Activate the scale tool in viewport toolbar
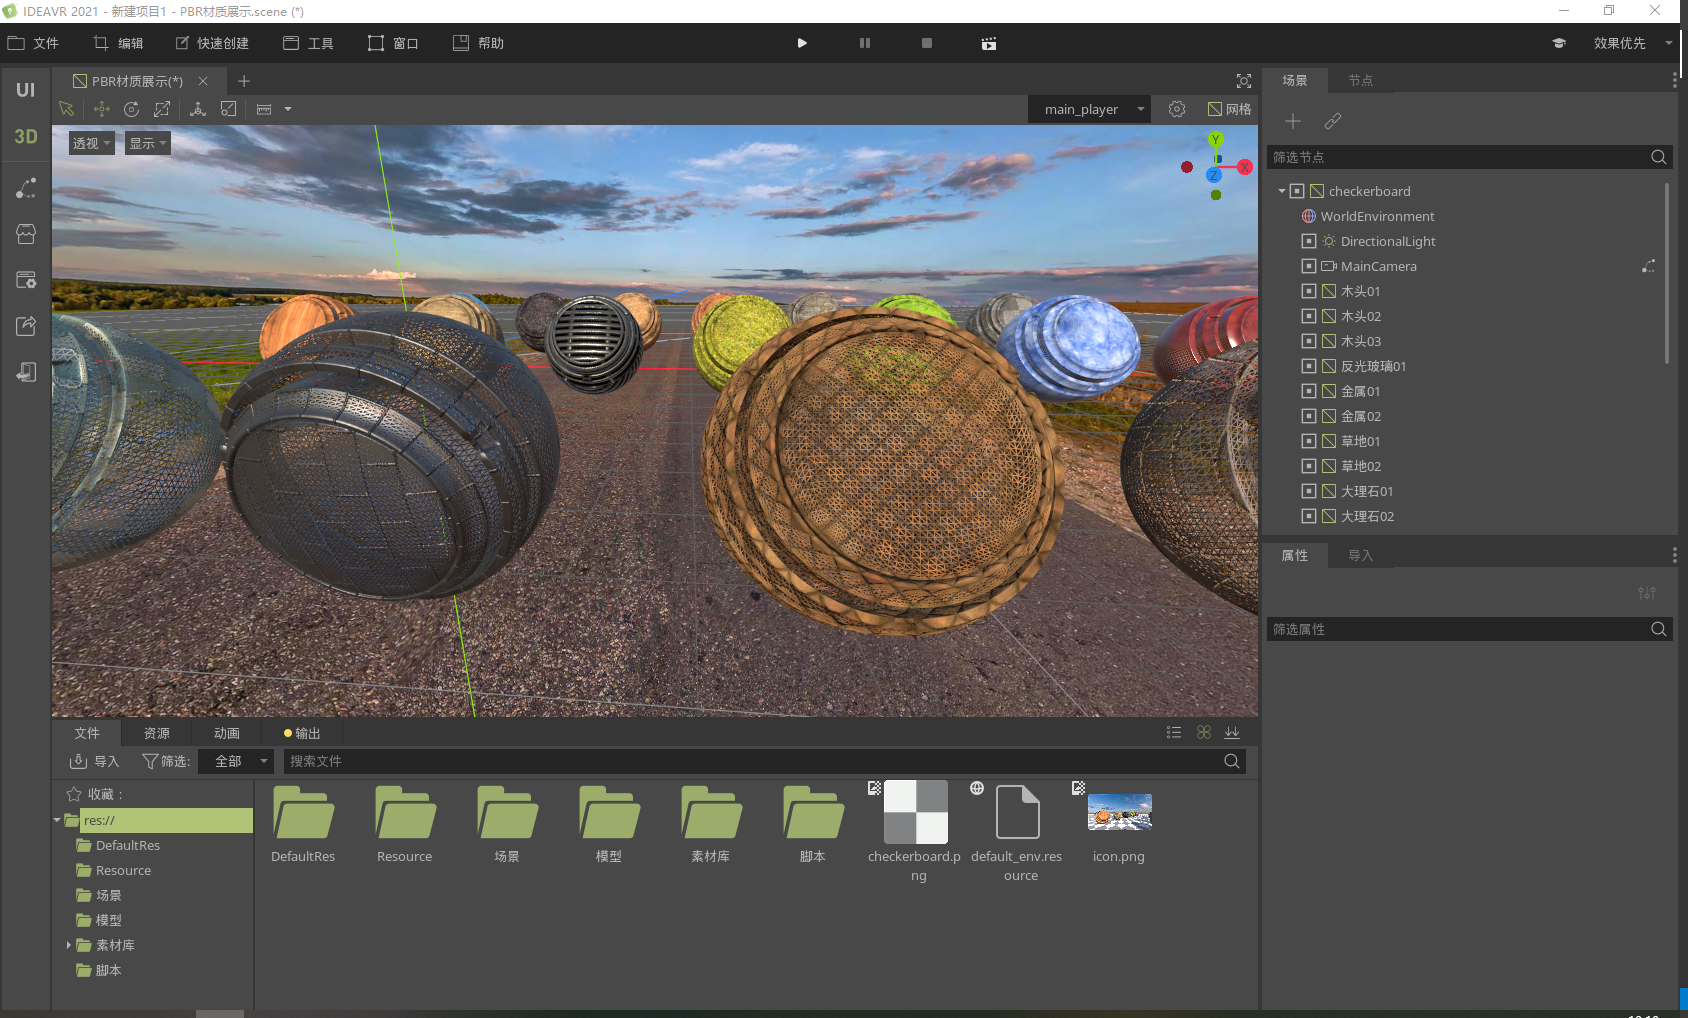The image size is (1688, 1018). [x=162, y=109]
